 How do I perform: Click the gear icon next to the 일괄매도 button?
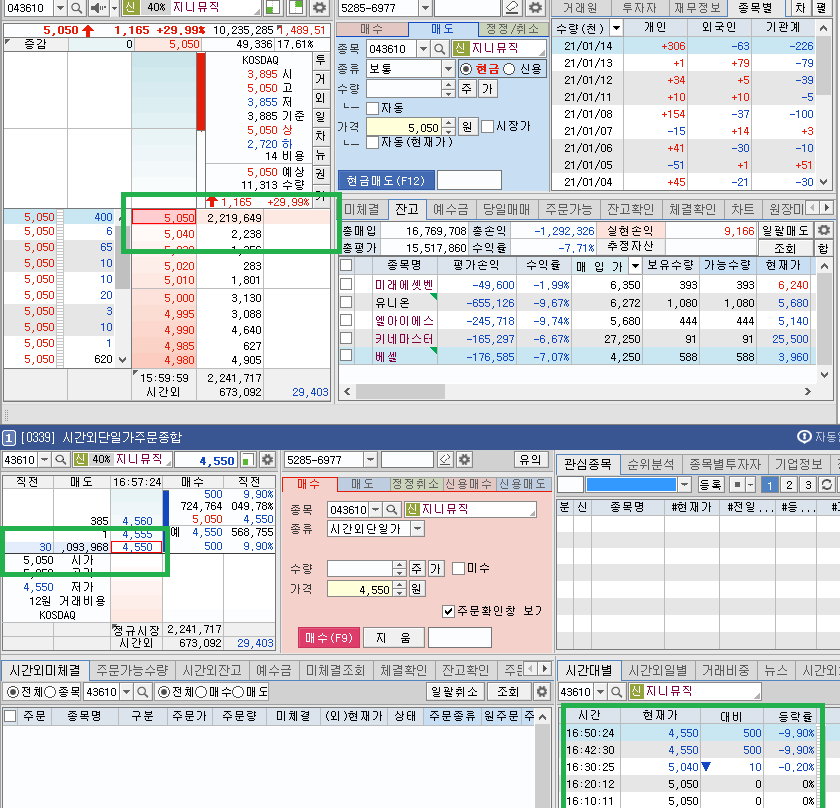click(x=824, y=231)
